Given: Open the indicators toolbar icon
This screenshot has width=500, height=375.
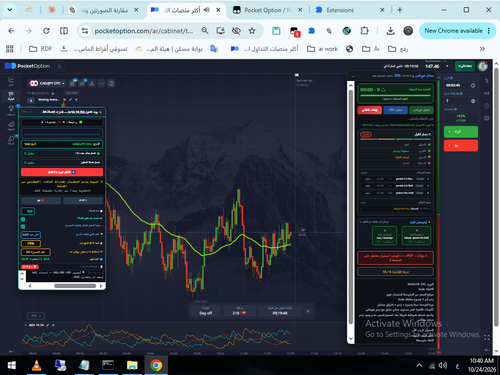Looking at the screenshot, I should coord(82,83).
